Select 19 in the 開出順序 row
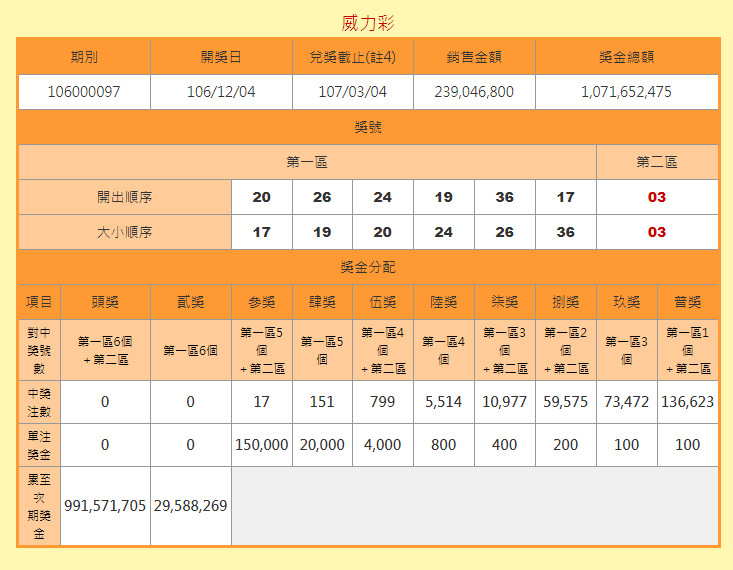This screenshot has height=570, width=733. pos(444,197)
